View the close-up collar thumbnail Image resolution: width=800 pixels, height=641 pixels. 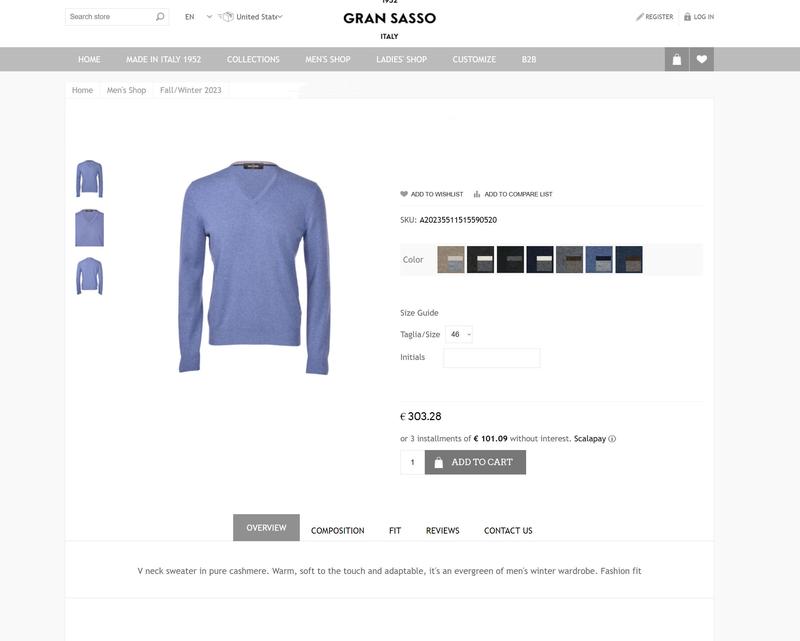89,228
